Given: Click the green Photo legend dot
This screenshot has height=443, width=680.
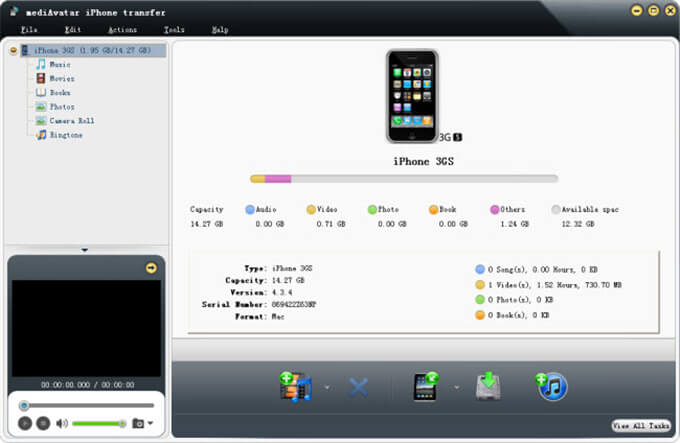Looking at the screenshot, I should [372, 210].
